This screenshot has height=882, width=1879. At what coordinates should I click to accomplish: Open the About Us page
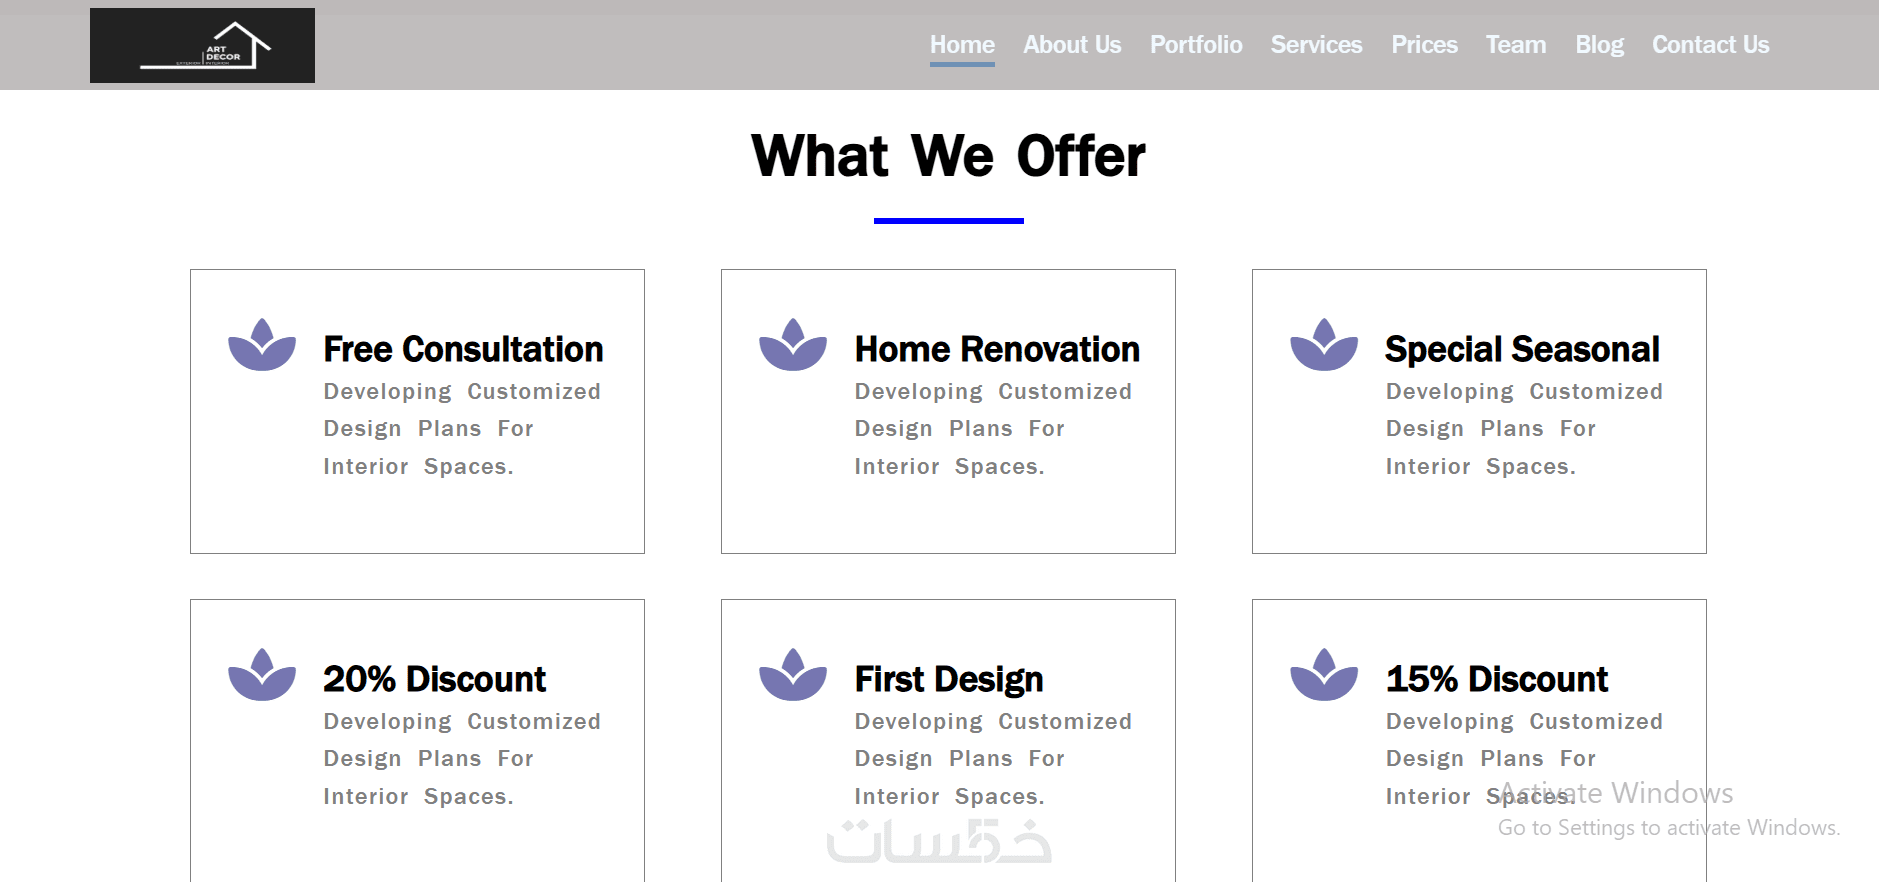[x=1072, y=45]
